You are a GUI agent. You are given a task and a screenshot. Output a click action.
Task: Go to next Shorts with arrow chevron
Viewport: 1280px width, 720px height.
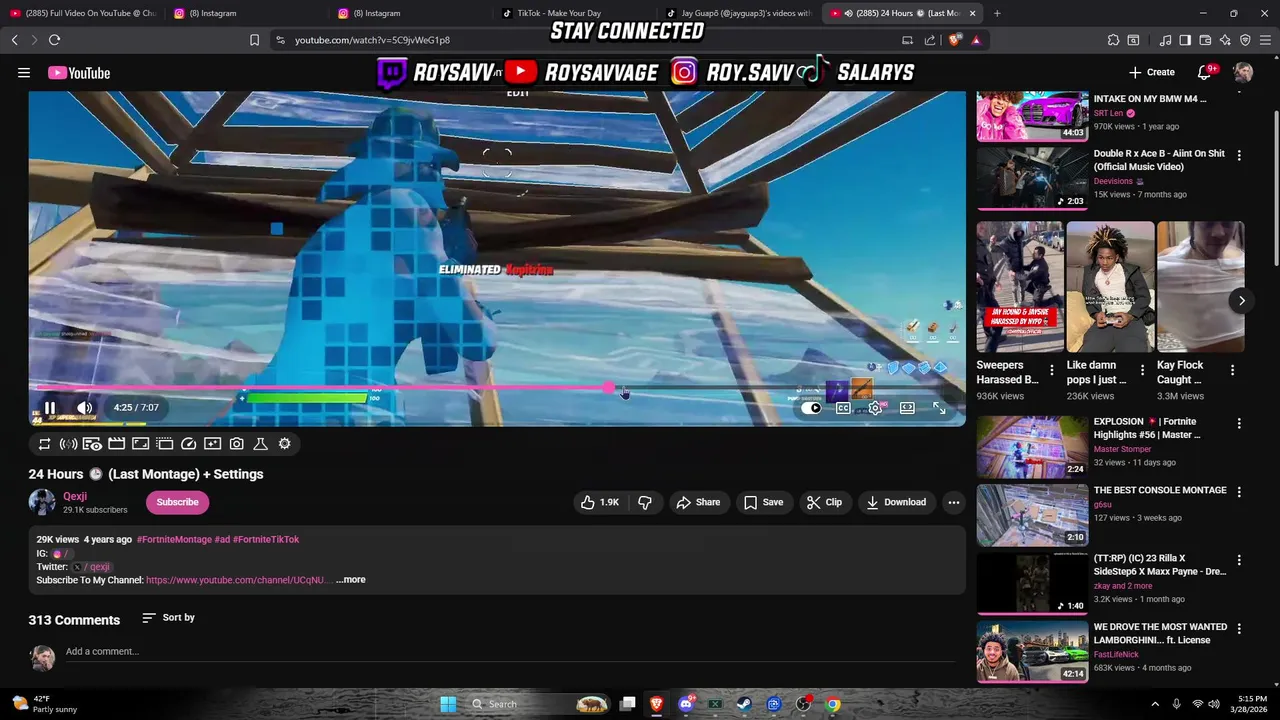tap(1241, 301)
